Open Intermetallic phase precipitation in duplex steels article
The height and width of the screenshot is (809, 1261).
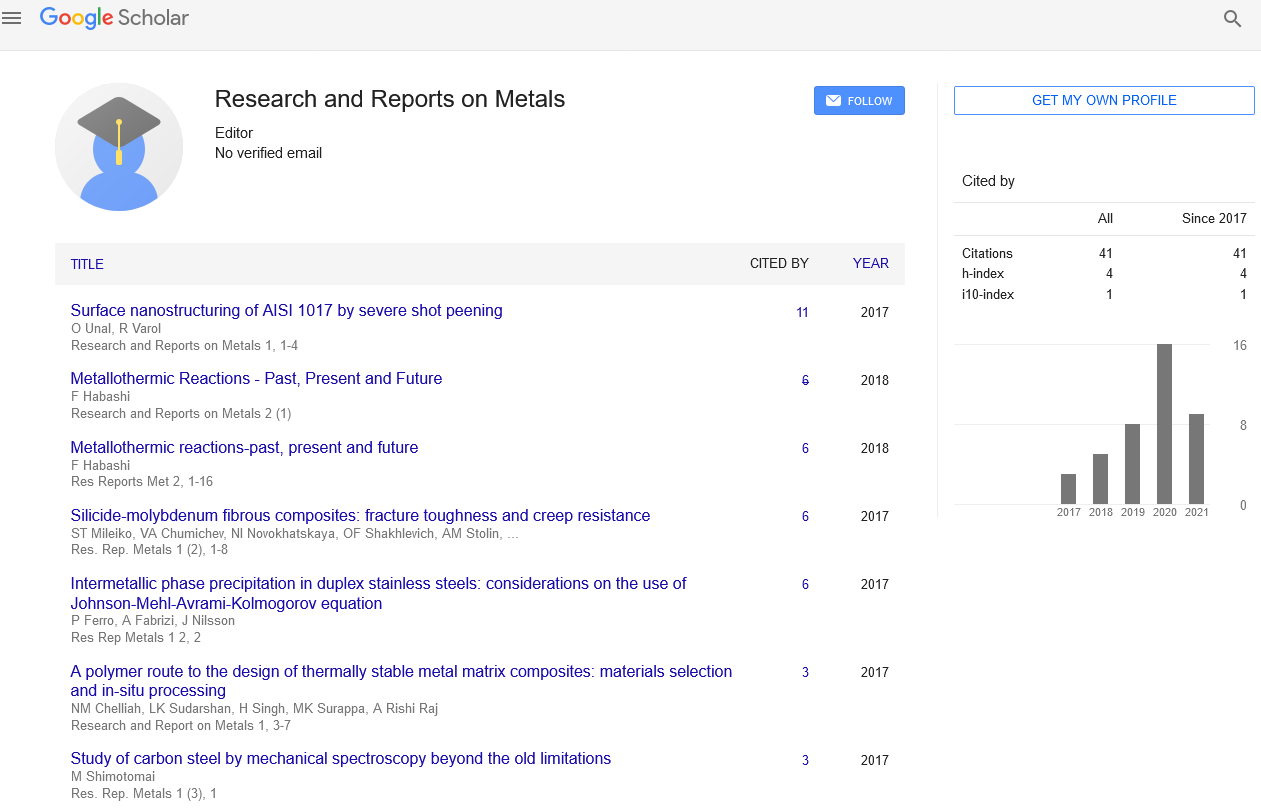pyautogui.click(x=378, y=593)
